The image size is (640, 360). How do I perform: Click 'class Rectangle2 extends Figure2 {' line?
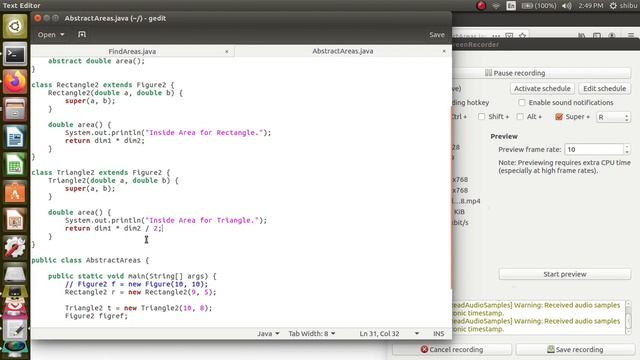pyautogui.click(x=103, y=85)
